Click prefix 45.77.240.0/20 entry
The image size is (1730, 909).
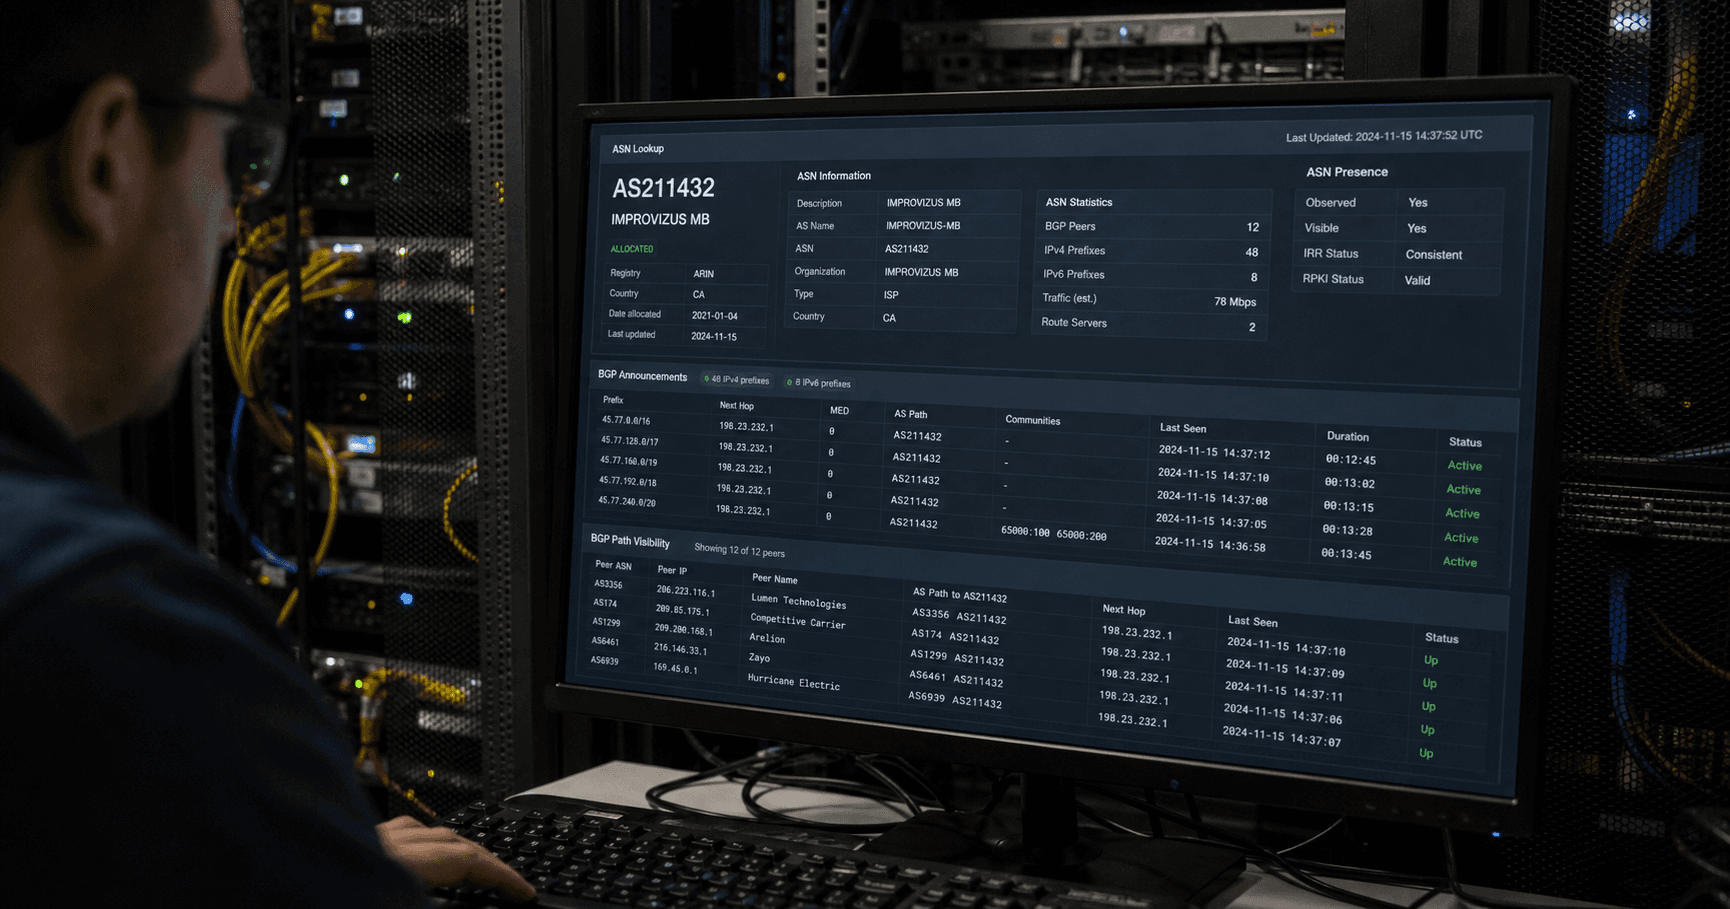[627, 501]
